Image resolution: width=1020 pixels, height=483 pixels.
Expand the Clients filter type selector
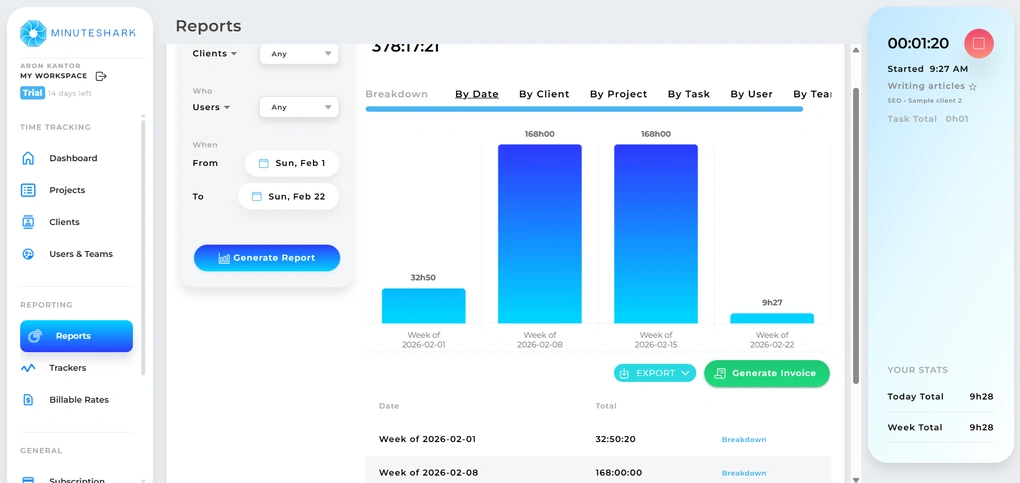pos(215,54)
